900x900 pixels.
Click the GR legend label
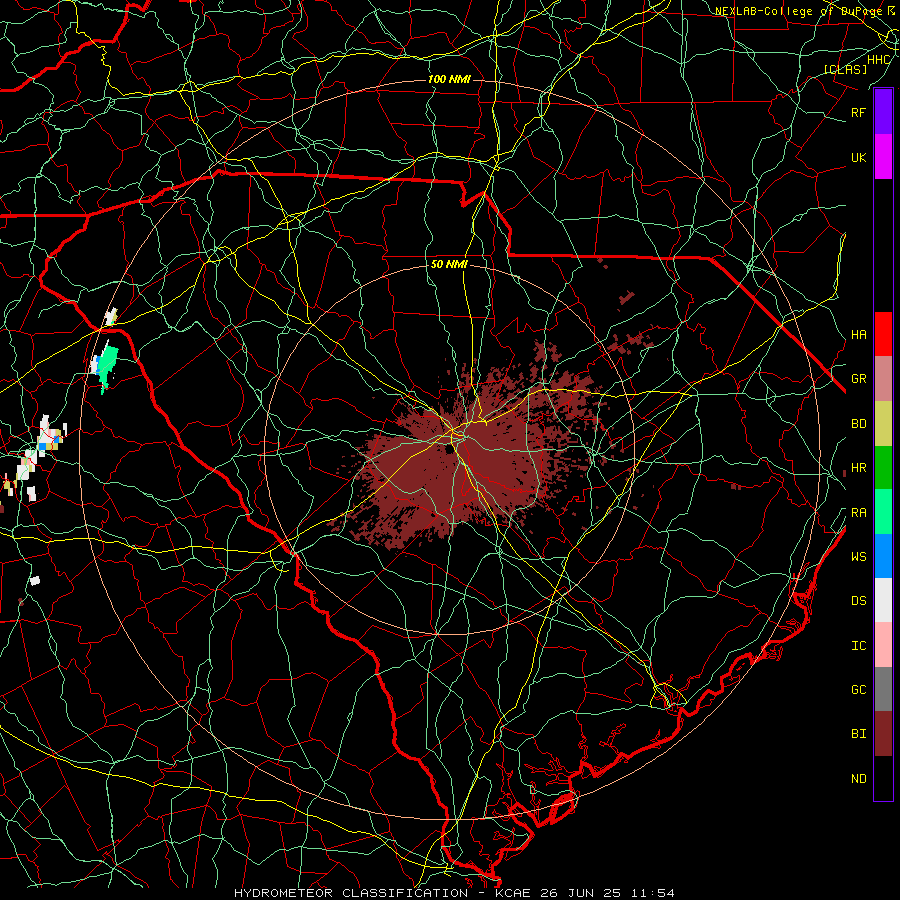[858, 379]
